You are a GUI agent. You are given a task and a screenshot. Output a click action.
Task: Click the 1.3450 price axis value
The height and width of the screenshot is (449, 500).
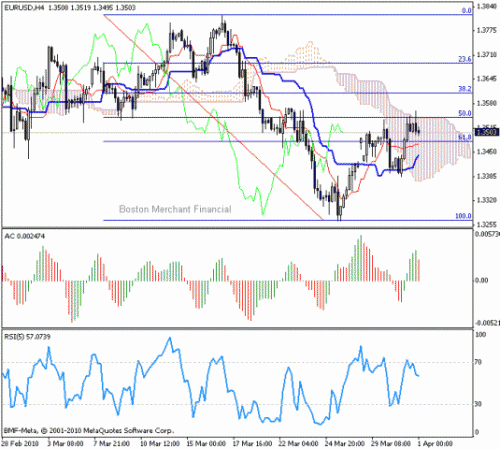(x=487, y=152)
